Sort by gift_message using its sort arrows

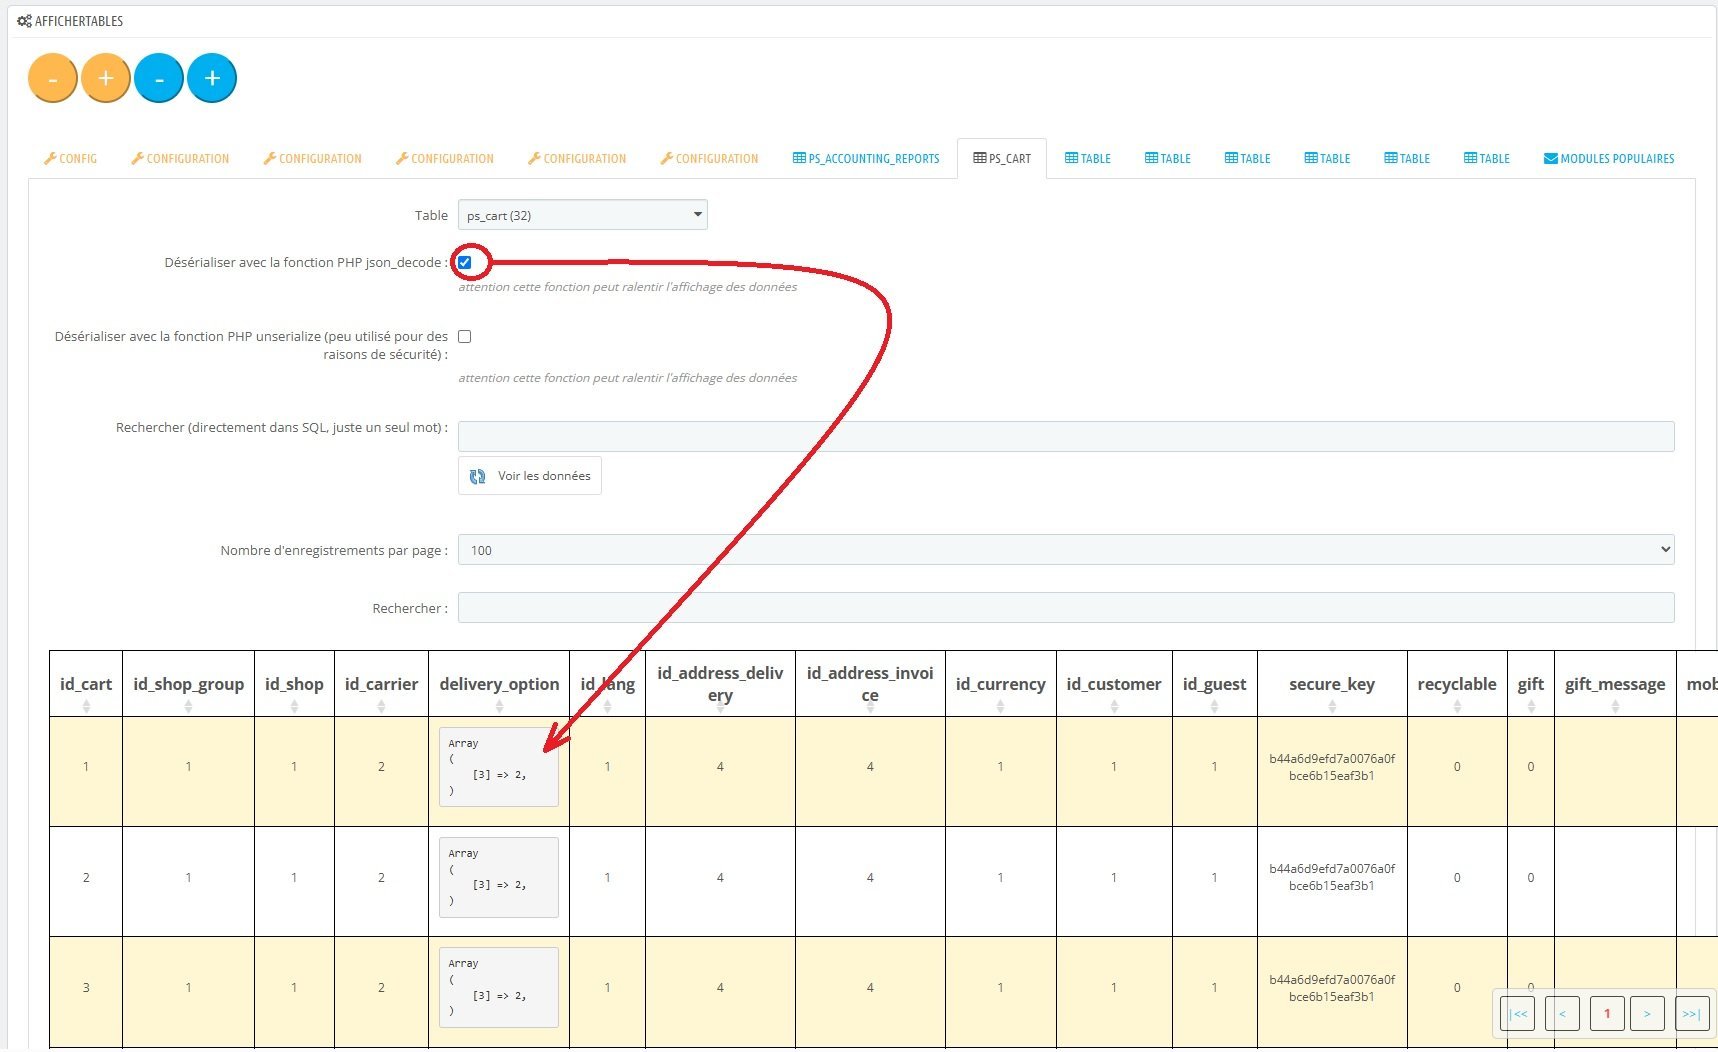point(1615,706)
